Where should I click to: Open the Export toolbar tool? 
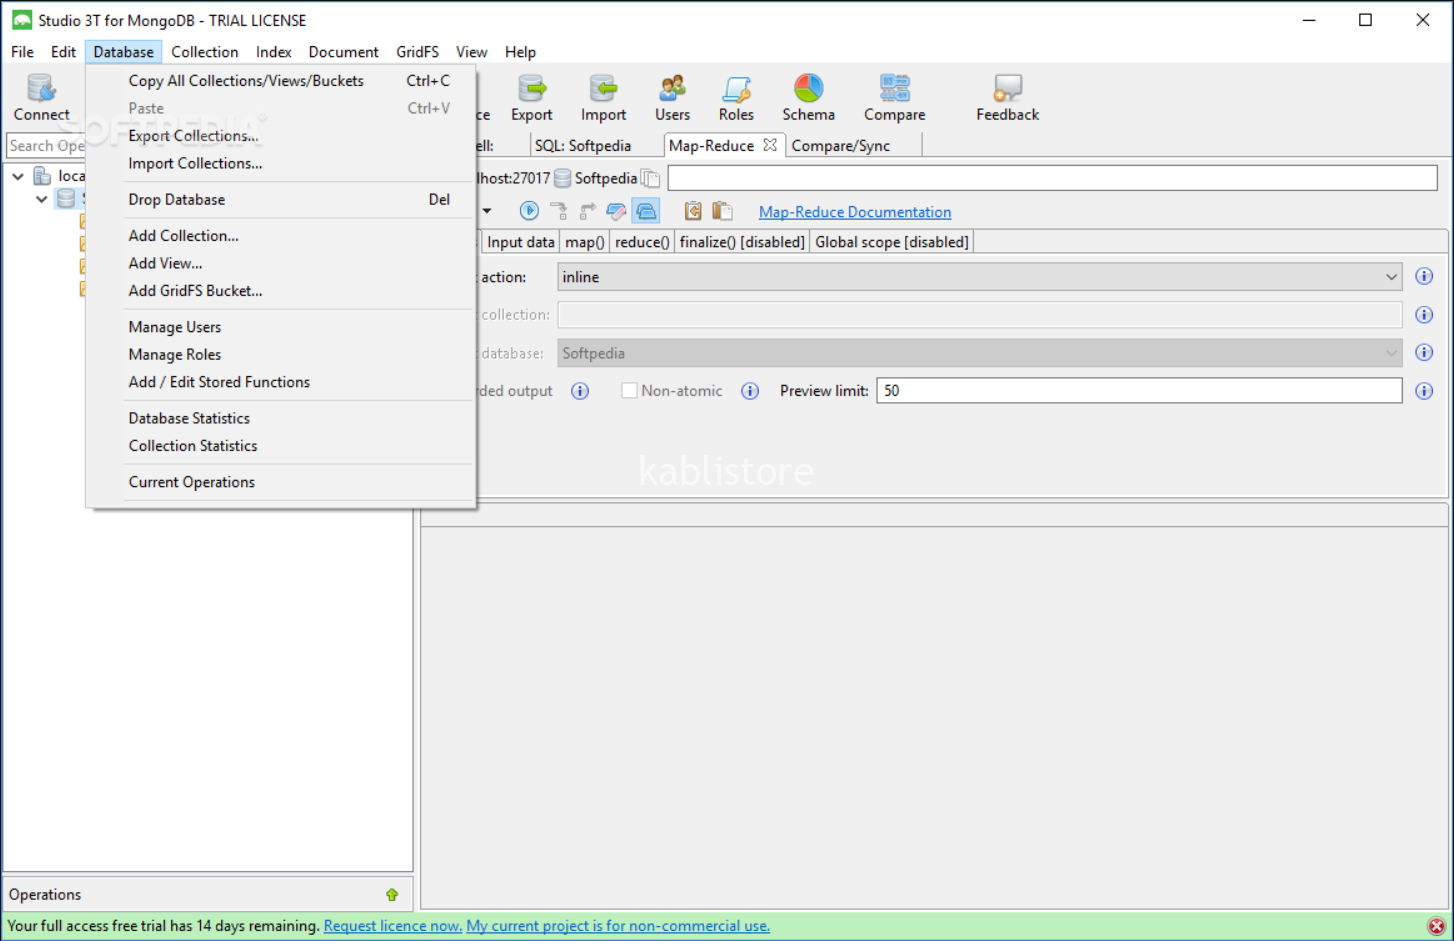click(x=531, y=98)
